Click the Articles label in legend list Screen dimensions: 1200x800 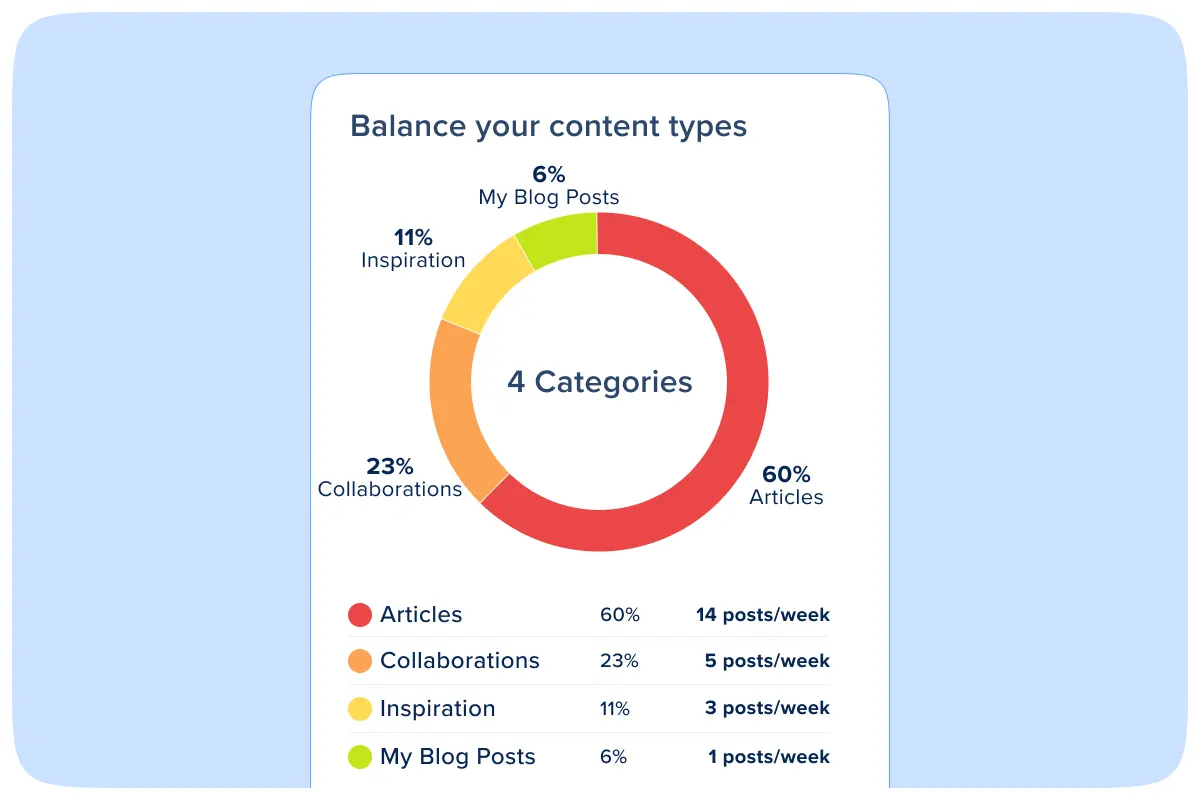[421, 614]
